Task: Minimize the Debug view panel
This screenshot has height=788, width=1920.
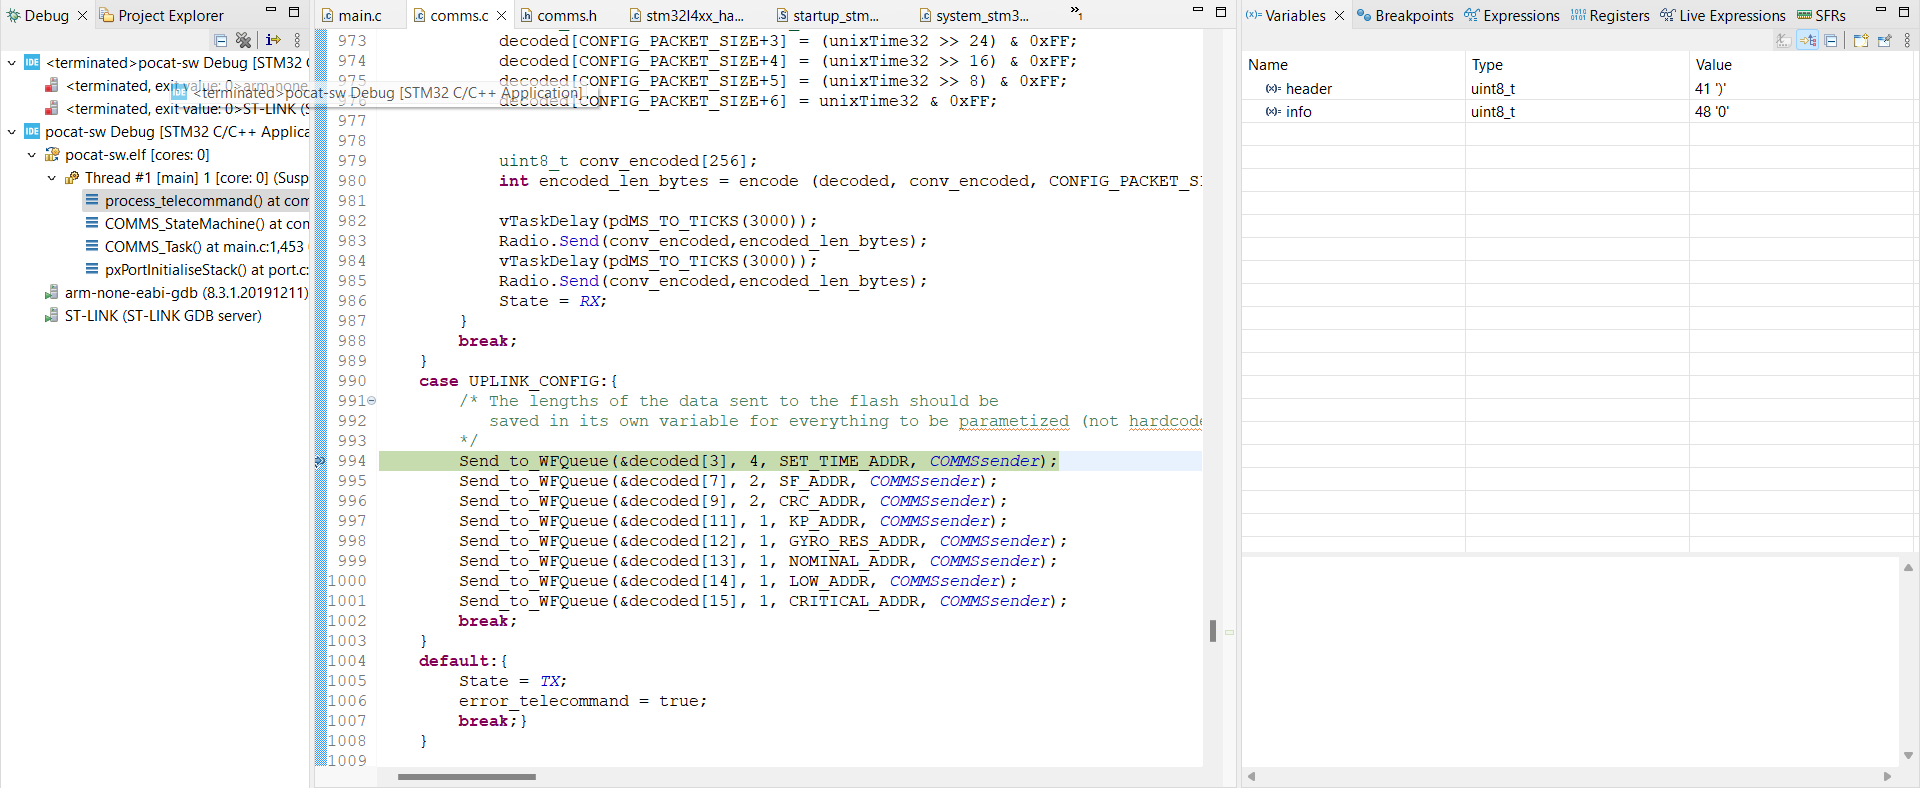Action: [x=270, y=12]
